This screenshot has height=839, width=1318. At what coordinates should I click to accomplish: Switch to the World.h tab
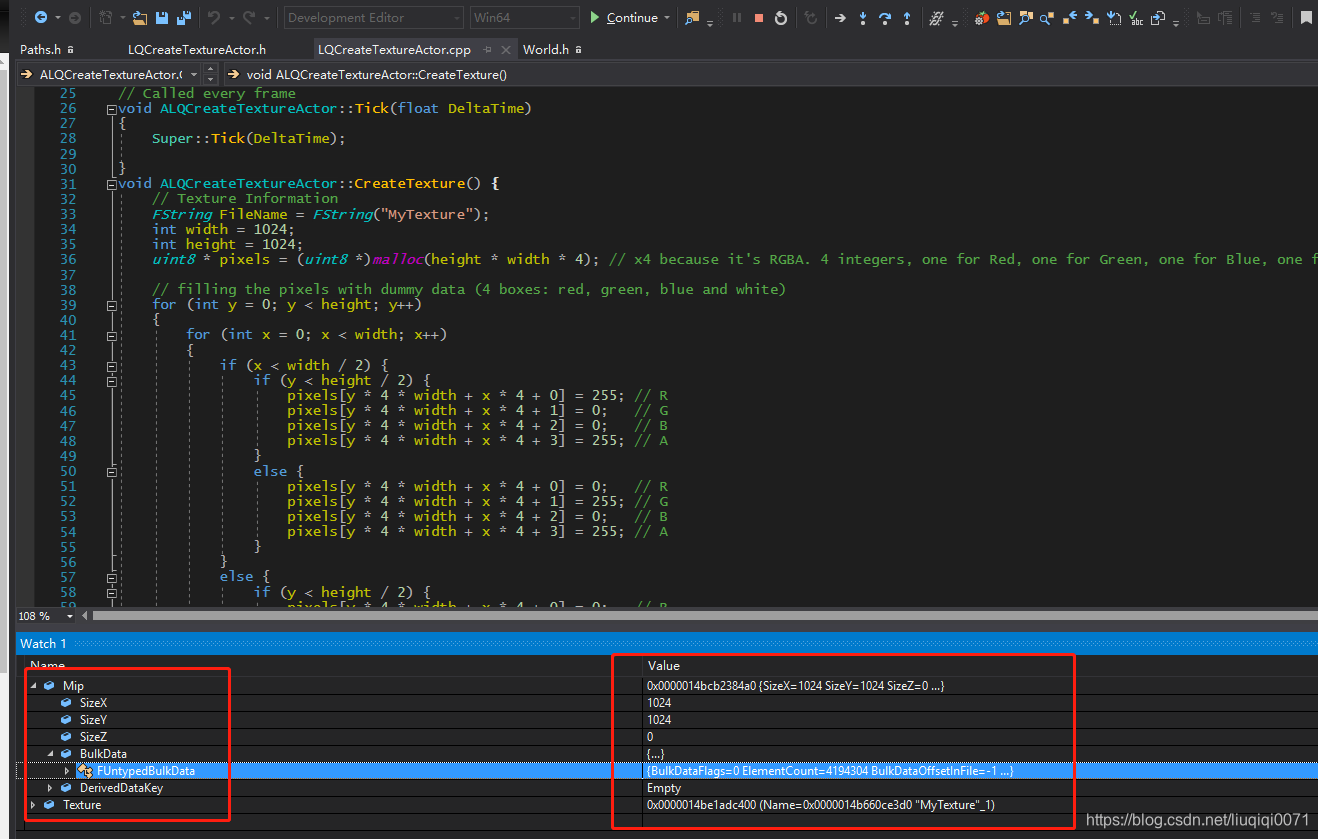coord(545,49)
